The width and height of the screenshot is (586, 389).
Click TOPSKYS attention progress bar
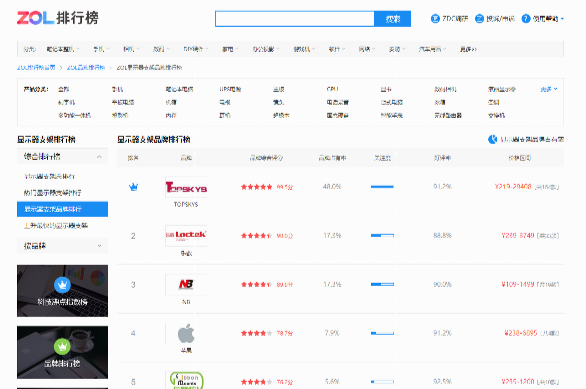[382, 186]
